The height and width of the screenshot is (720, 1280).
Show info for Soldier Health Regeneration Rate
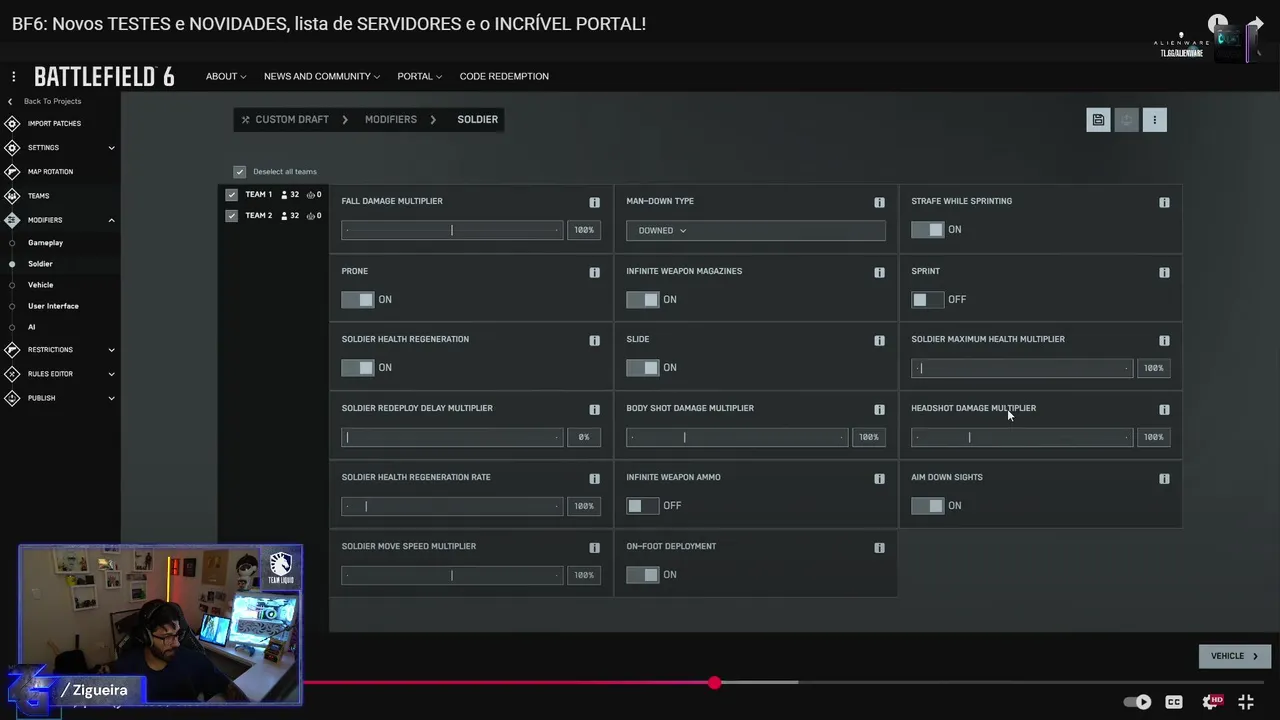(x=594, y=478)
